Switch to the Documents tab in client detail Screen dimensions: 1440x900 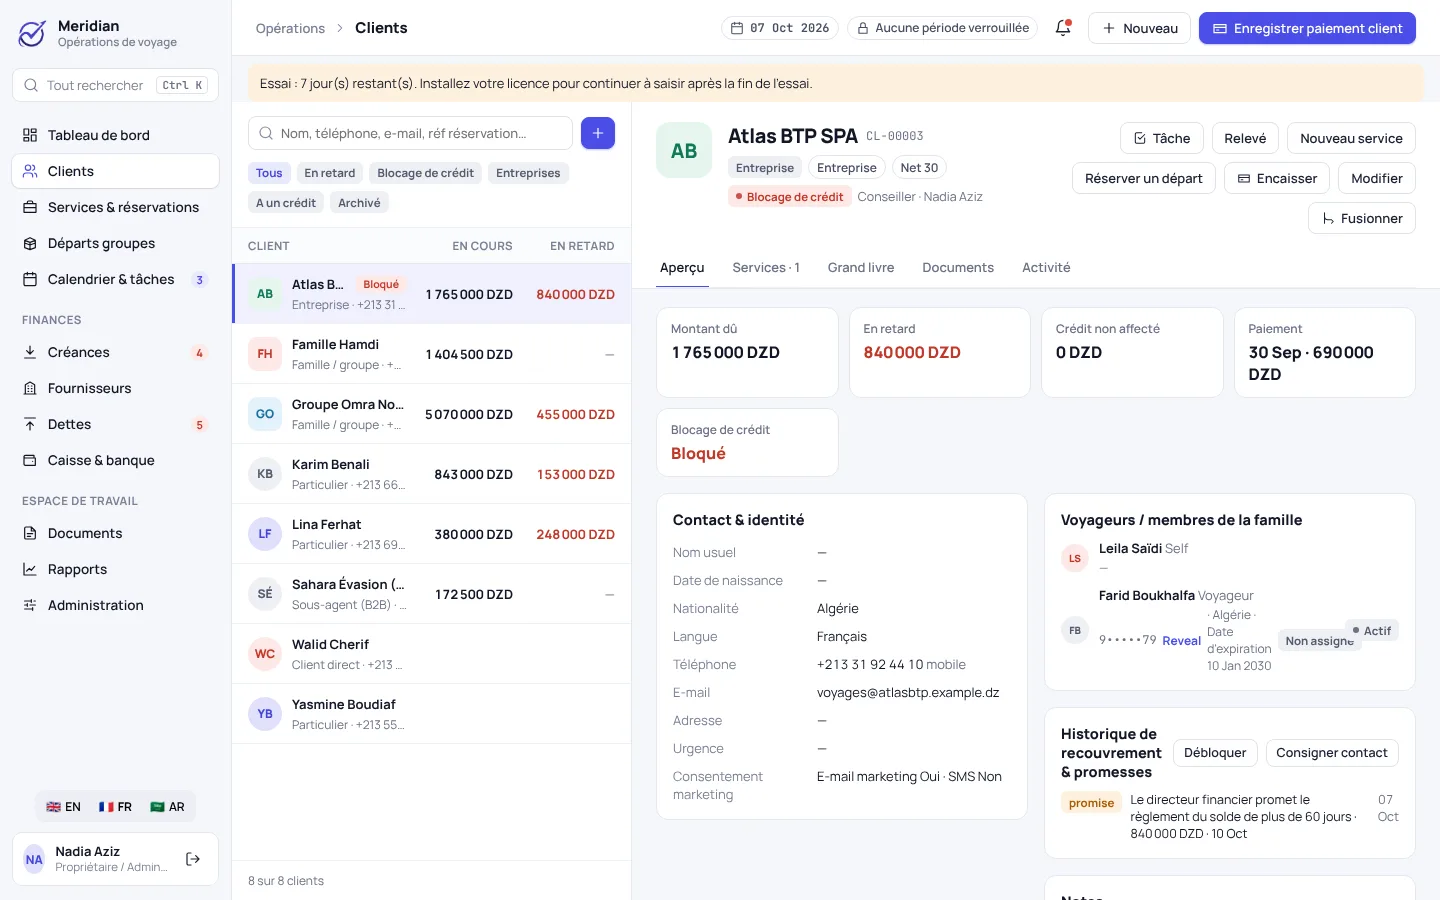(x=958, y=268)
